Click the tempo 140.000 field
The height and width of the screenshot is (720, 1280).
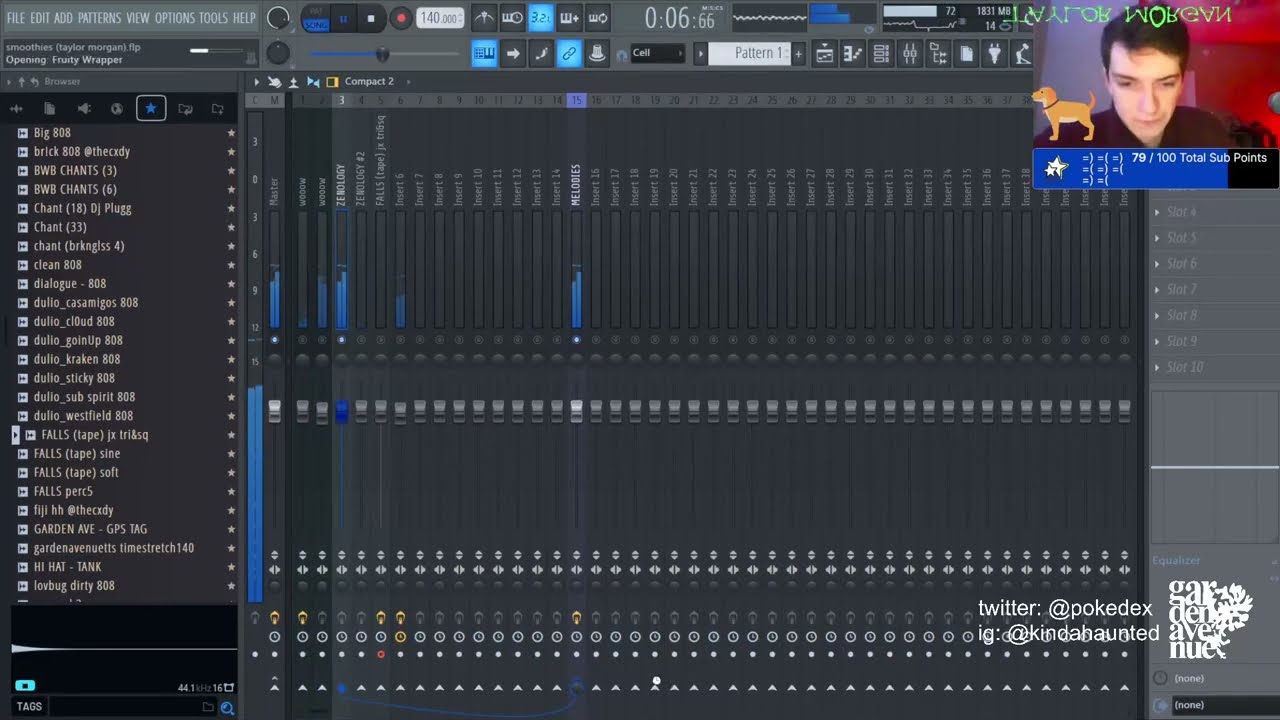439,18
